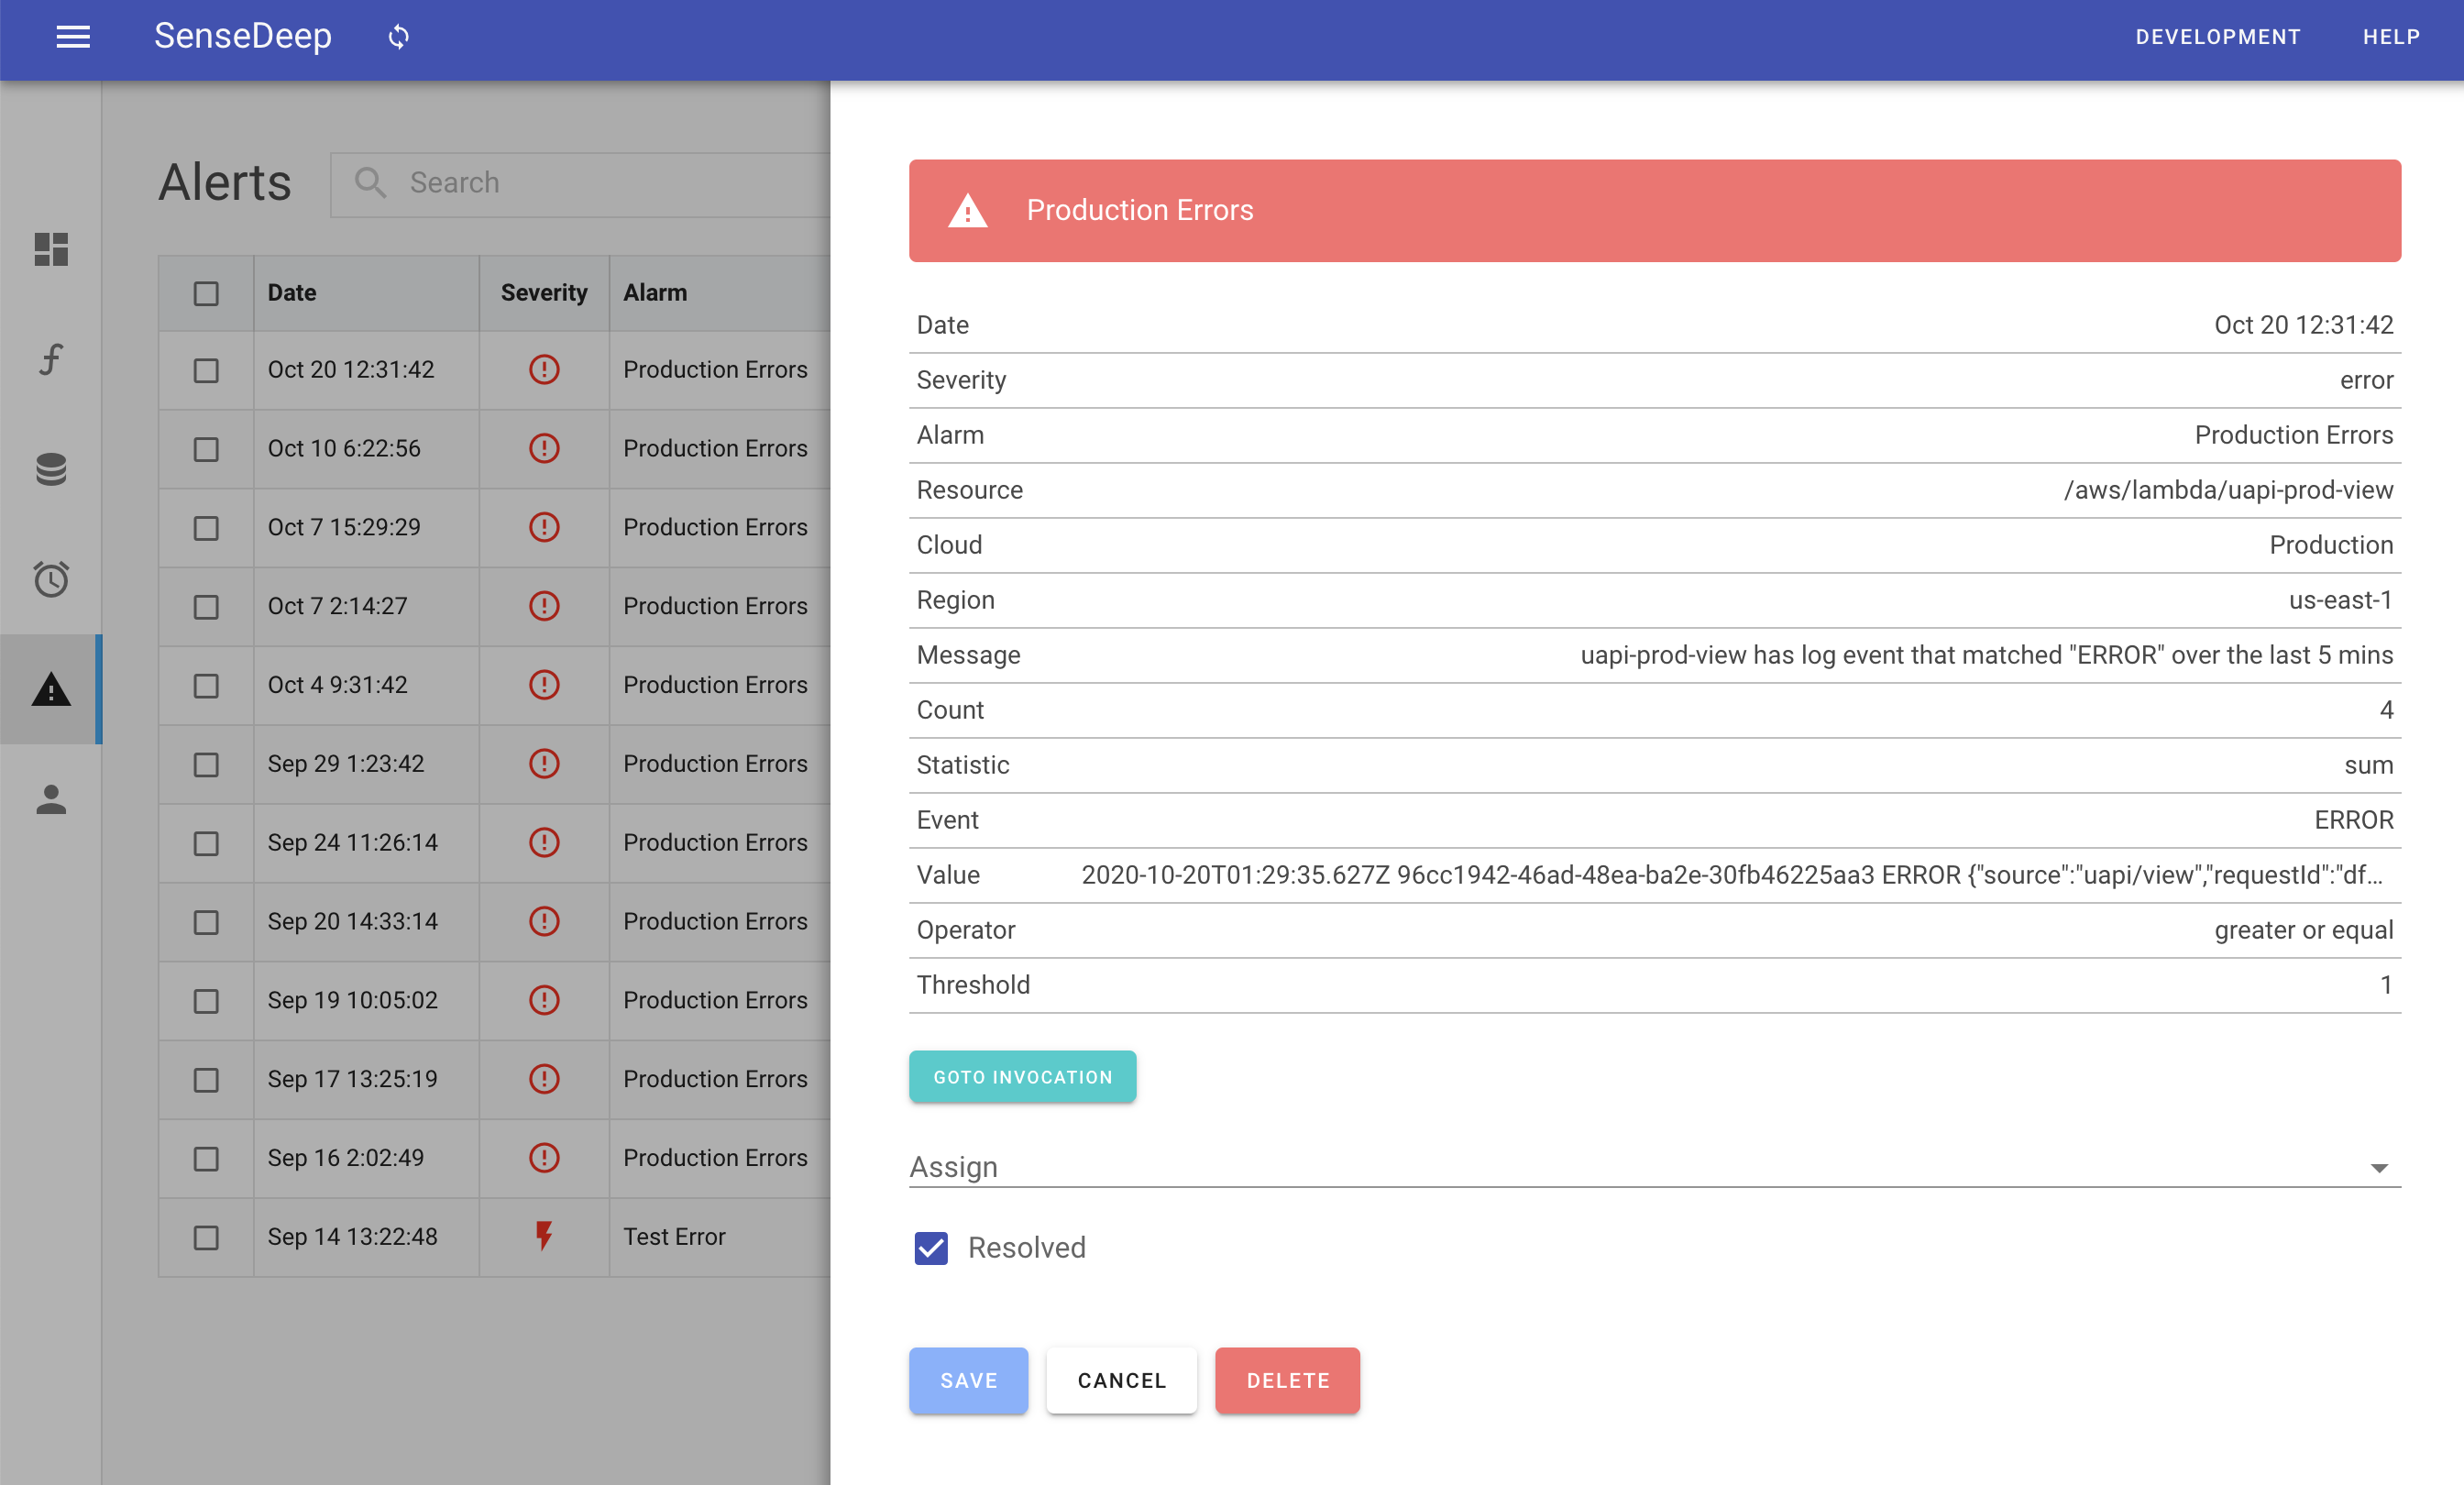2464x1485 pixels.
Task: Click severity icon for Sep 19 10:05:02 alert
Action: (544, 1000)
